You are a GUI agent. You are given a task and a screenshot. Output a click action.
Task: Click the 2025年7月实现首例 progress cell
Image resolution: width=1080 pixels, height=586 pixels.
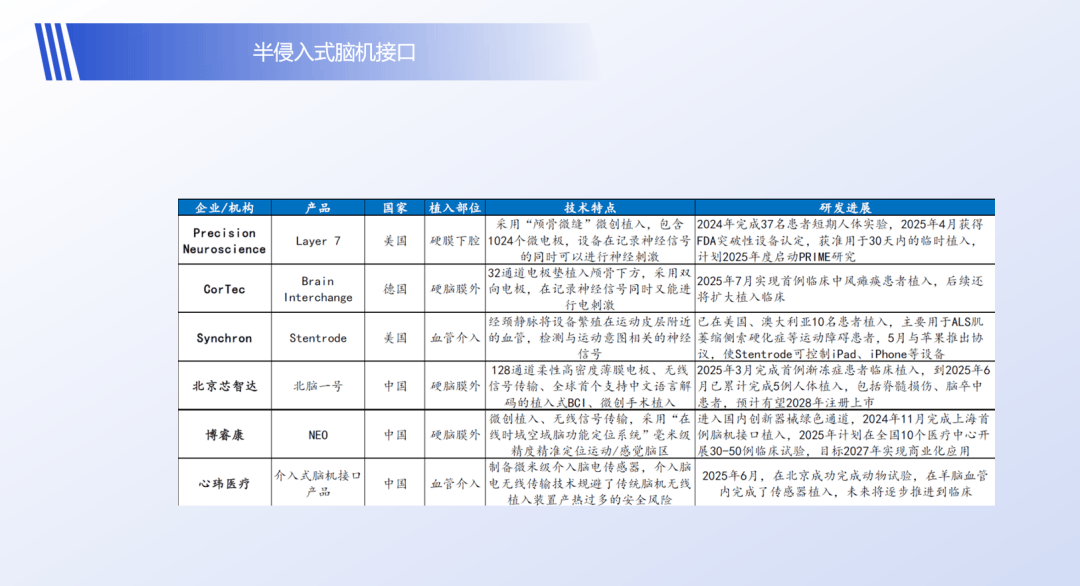tap(845, 289)
